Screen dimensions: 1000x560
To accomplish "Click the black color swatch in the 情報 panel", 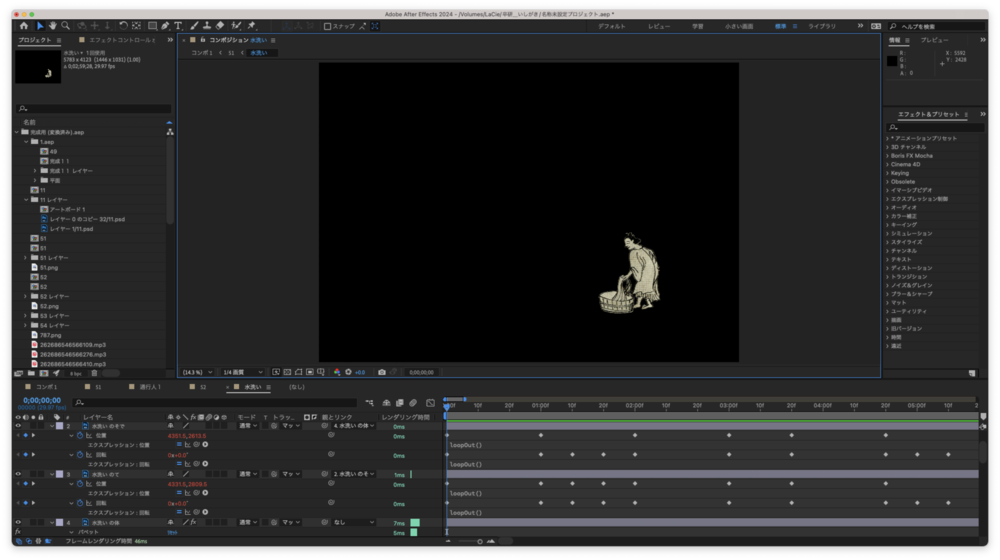I will point(893,61).
